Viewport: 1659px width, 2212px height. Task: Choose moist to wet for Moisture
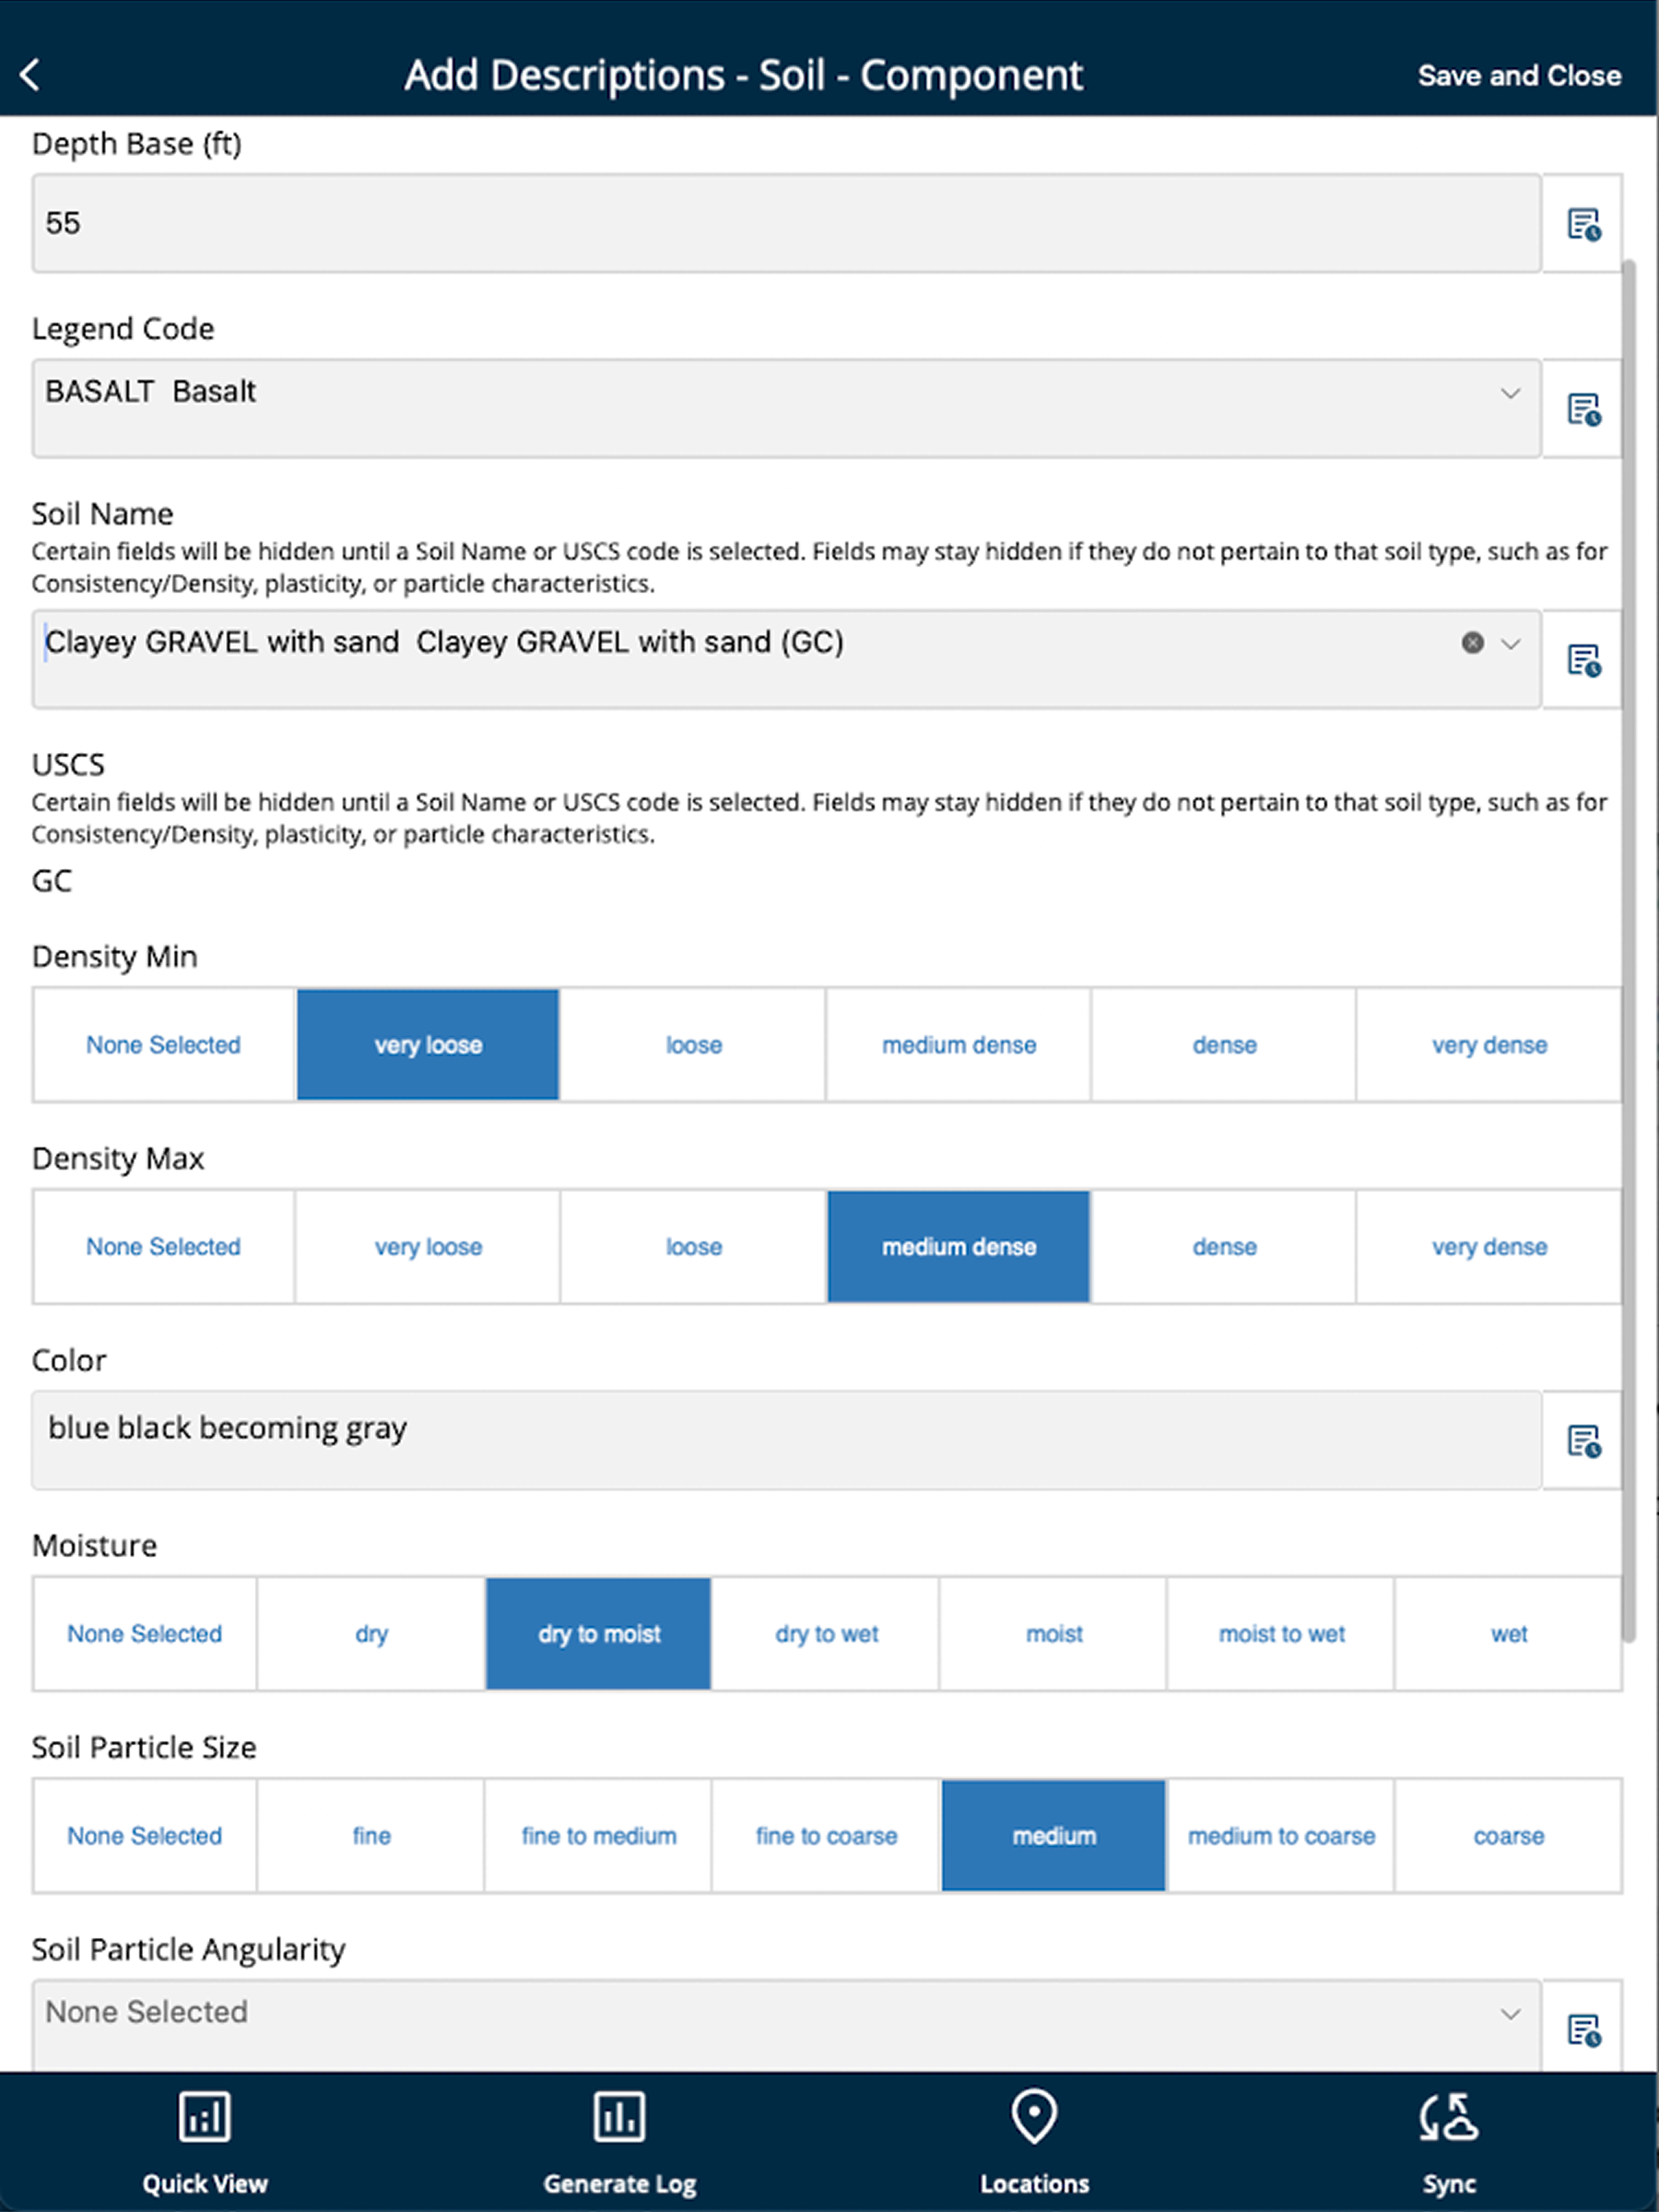click(1281, 1634)
